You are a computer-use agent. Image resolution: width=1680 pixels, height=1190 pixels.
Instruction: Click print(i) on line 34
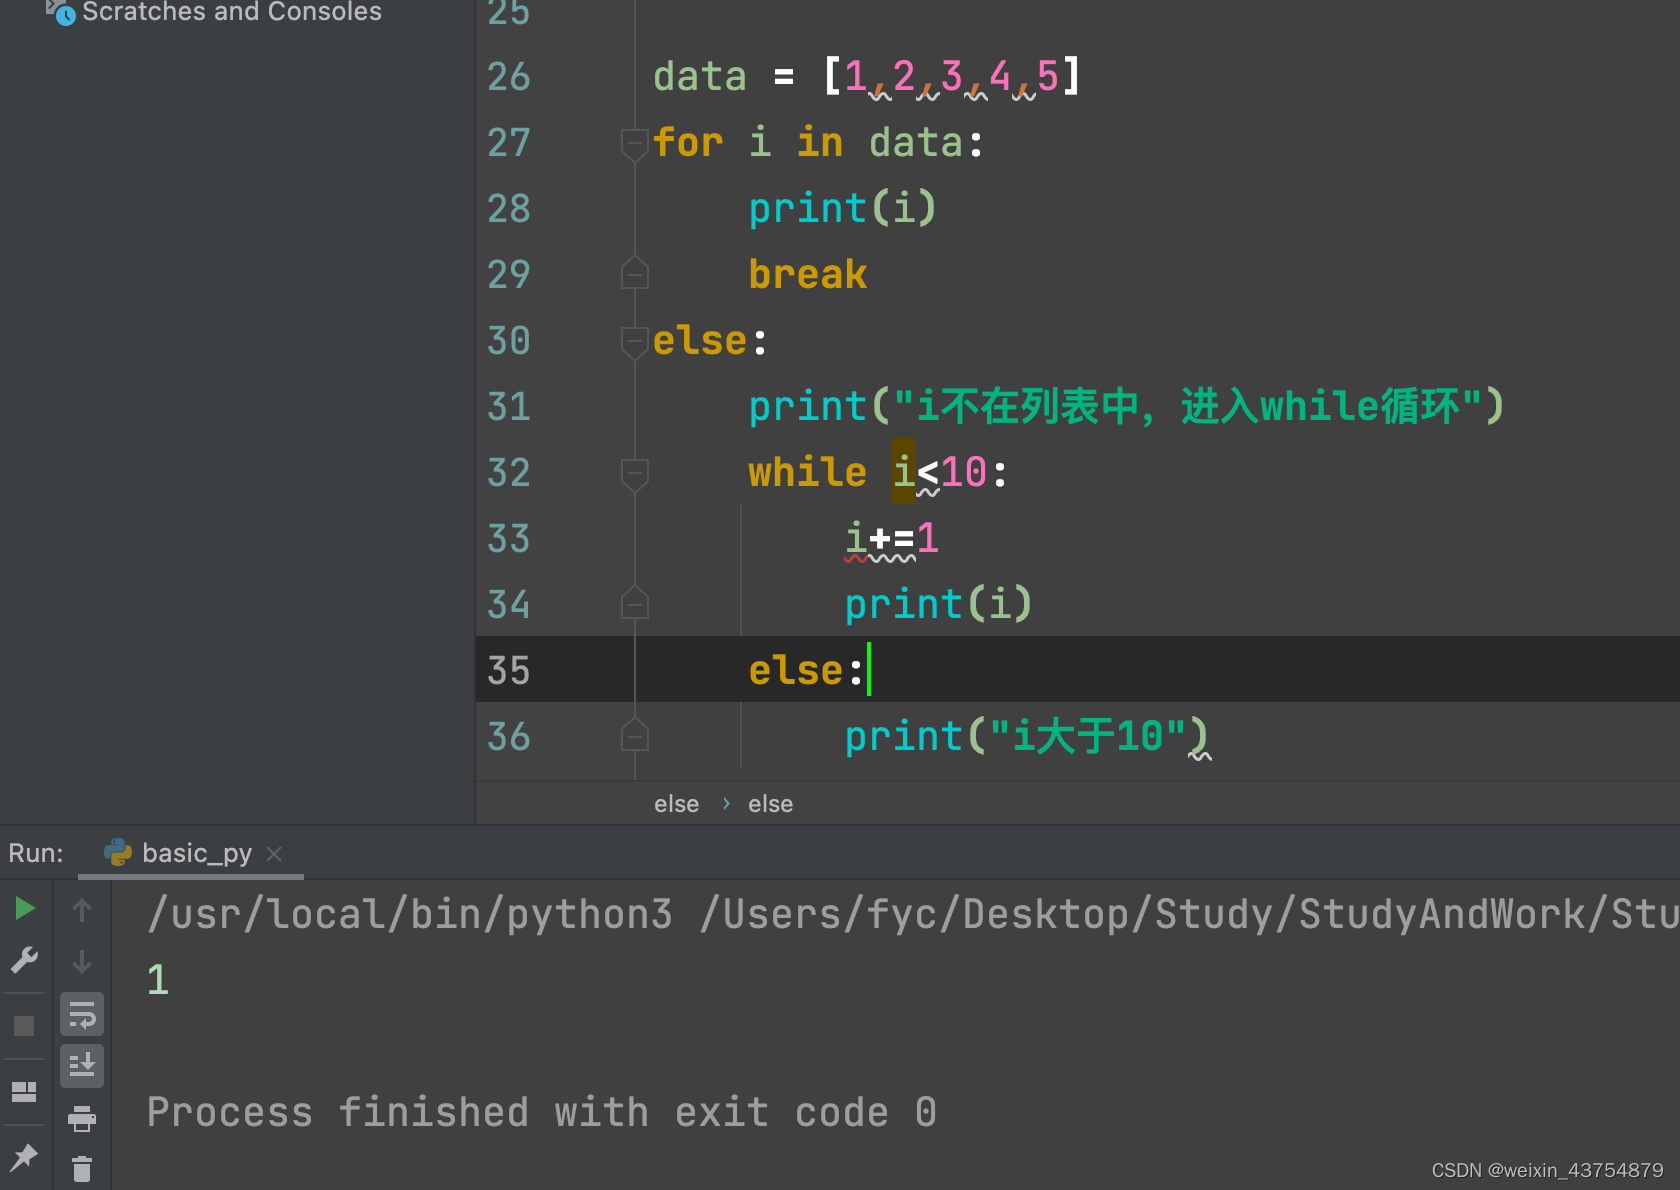point(938,604)
